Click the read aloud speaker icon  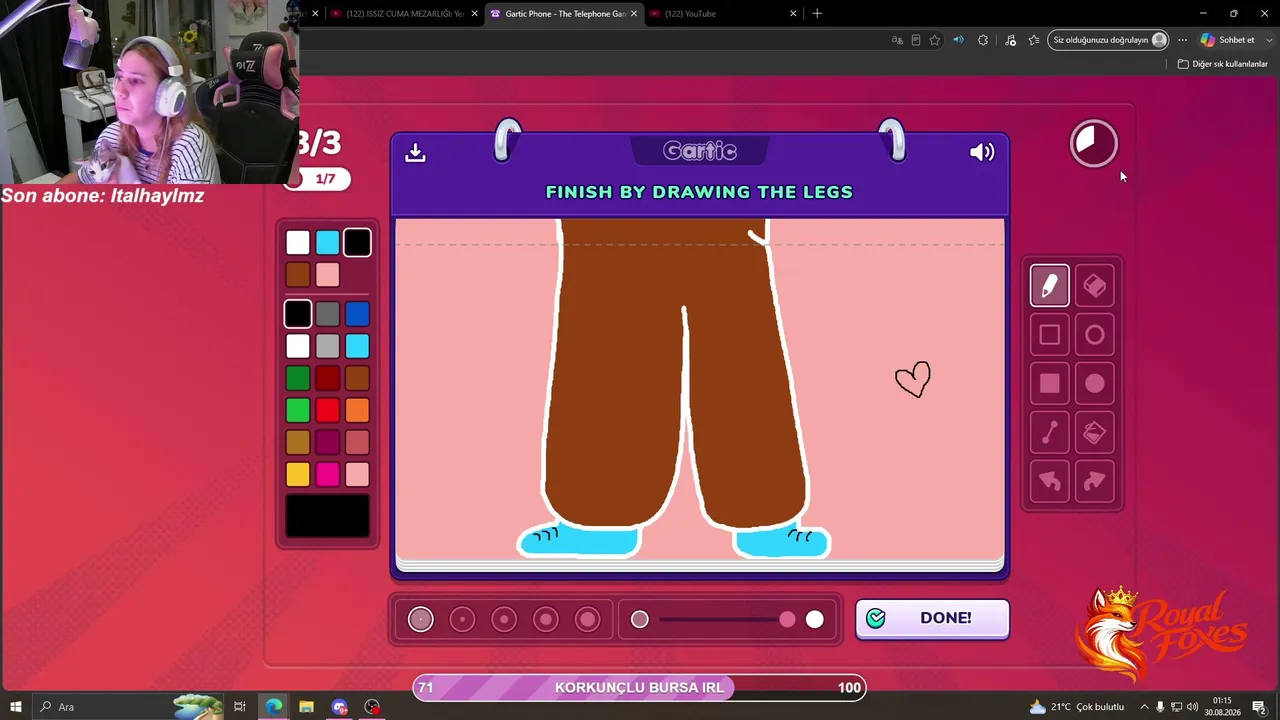point(958,40)
